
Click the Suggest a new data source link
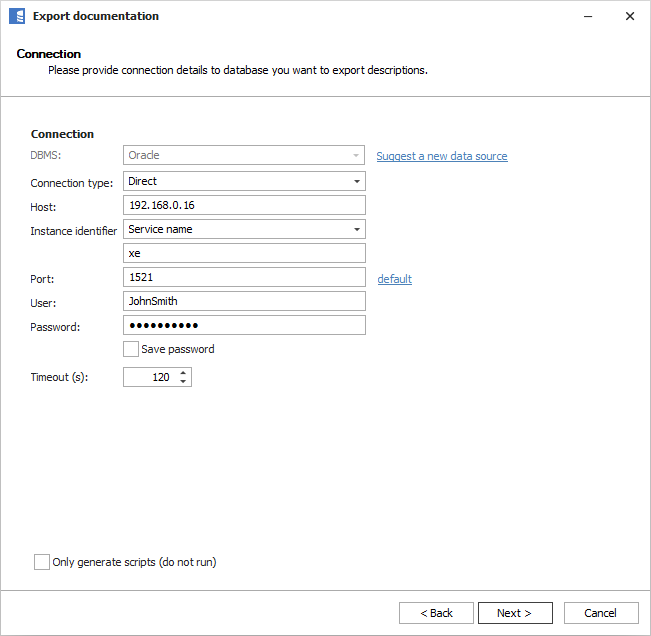tap(441, 156)
